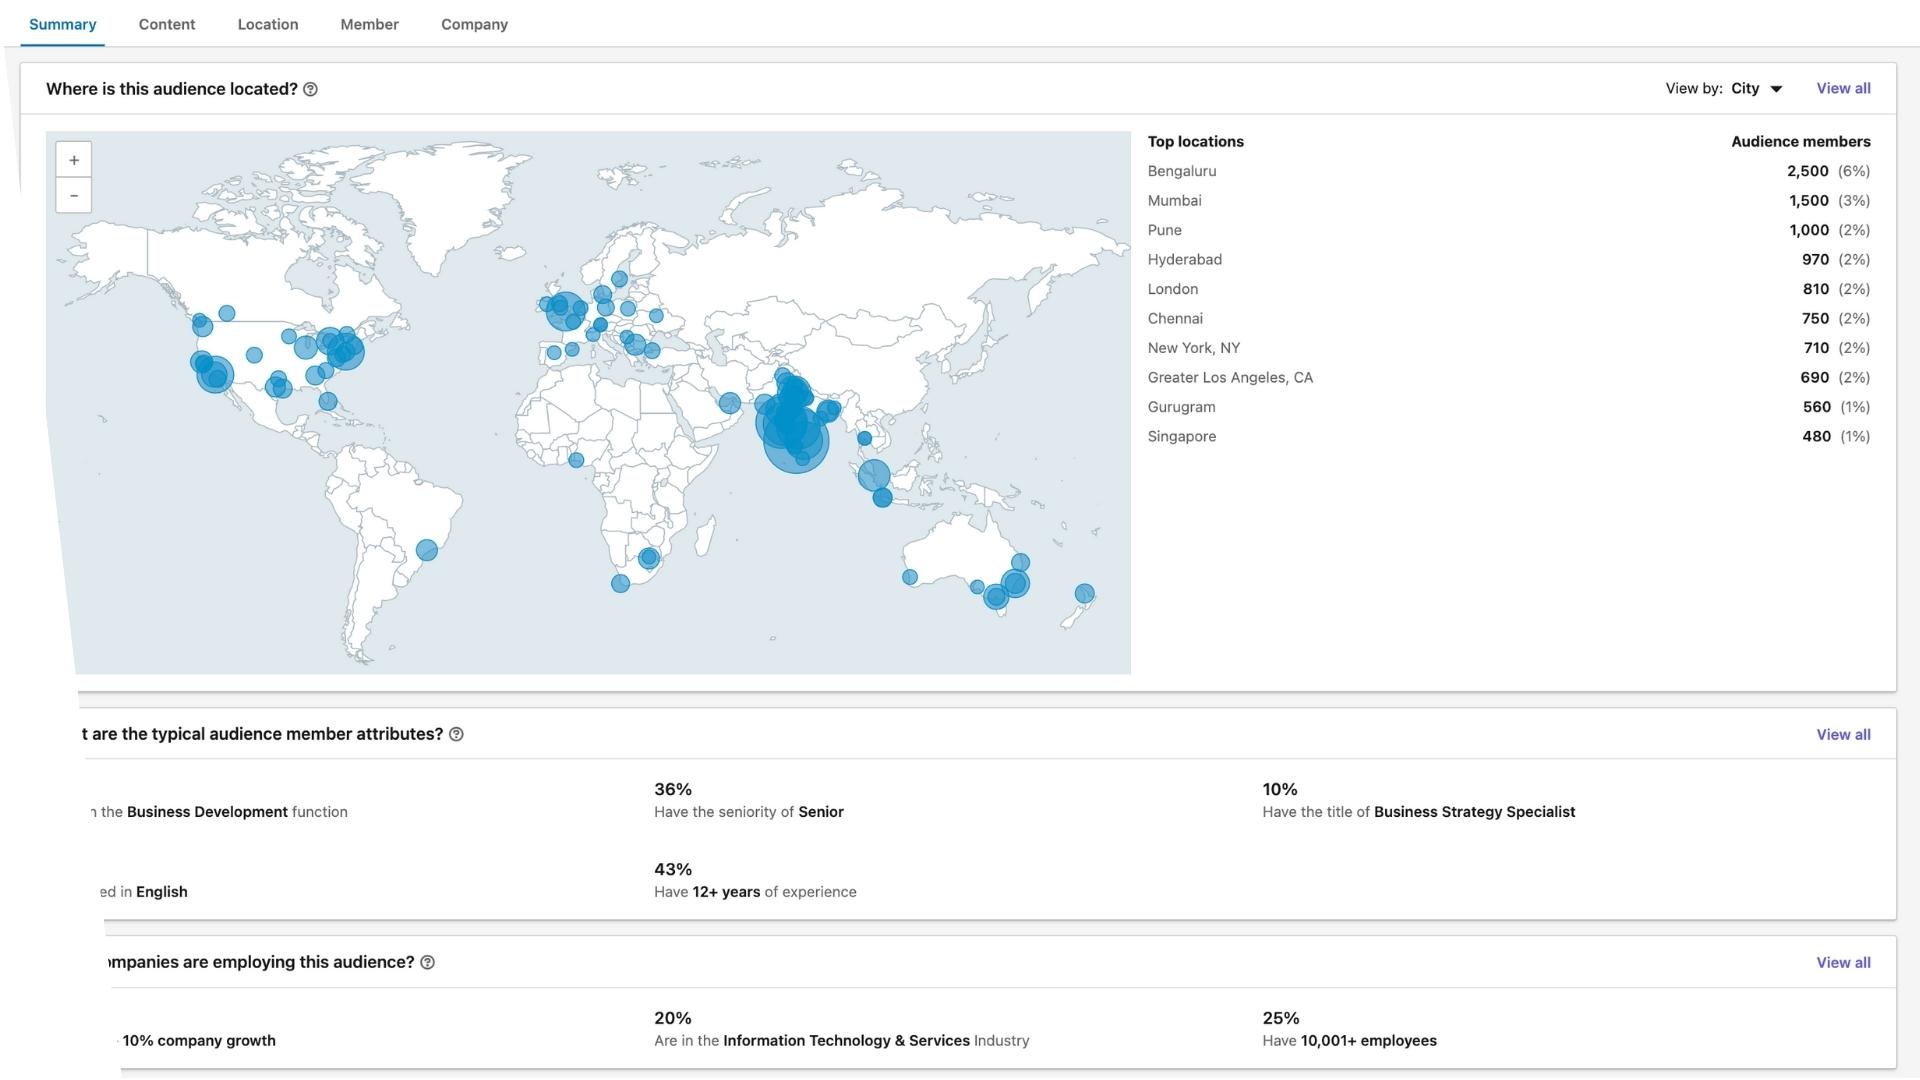Viewport: 1920px width, 1080px height.
Task: Click the Mumbai audience member count
Action: (x=1807, y=200)
